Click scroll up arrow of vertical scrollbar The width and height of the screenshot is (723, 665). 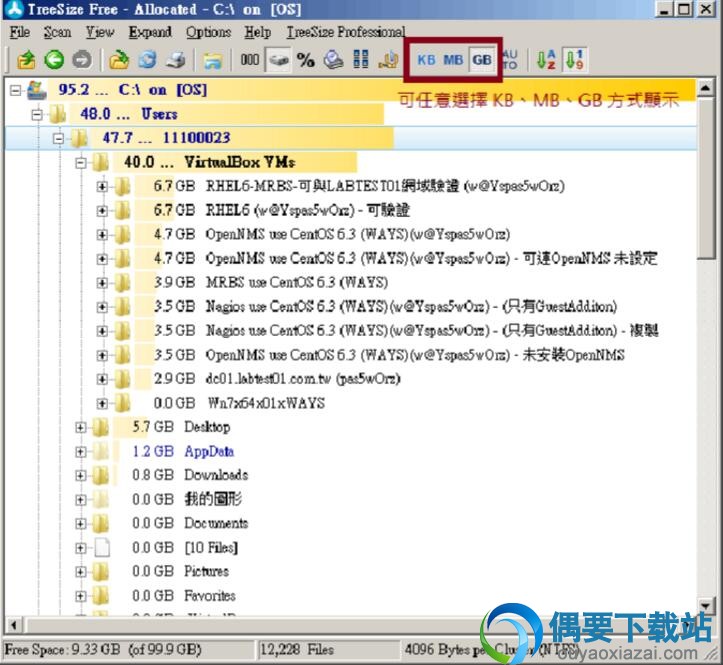[x=705, y=88]
